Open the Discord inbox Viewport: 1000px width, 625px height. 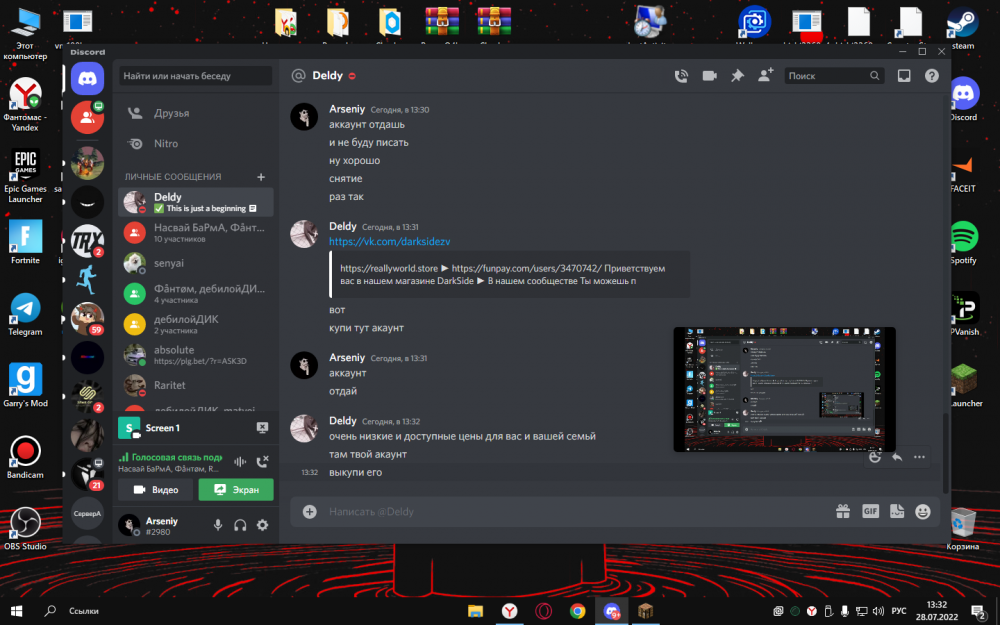pos(904,76)
